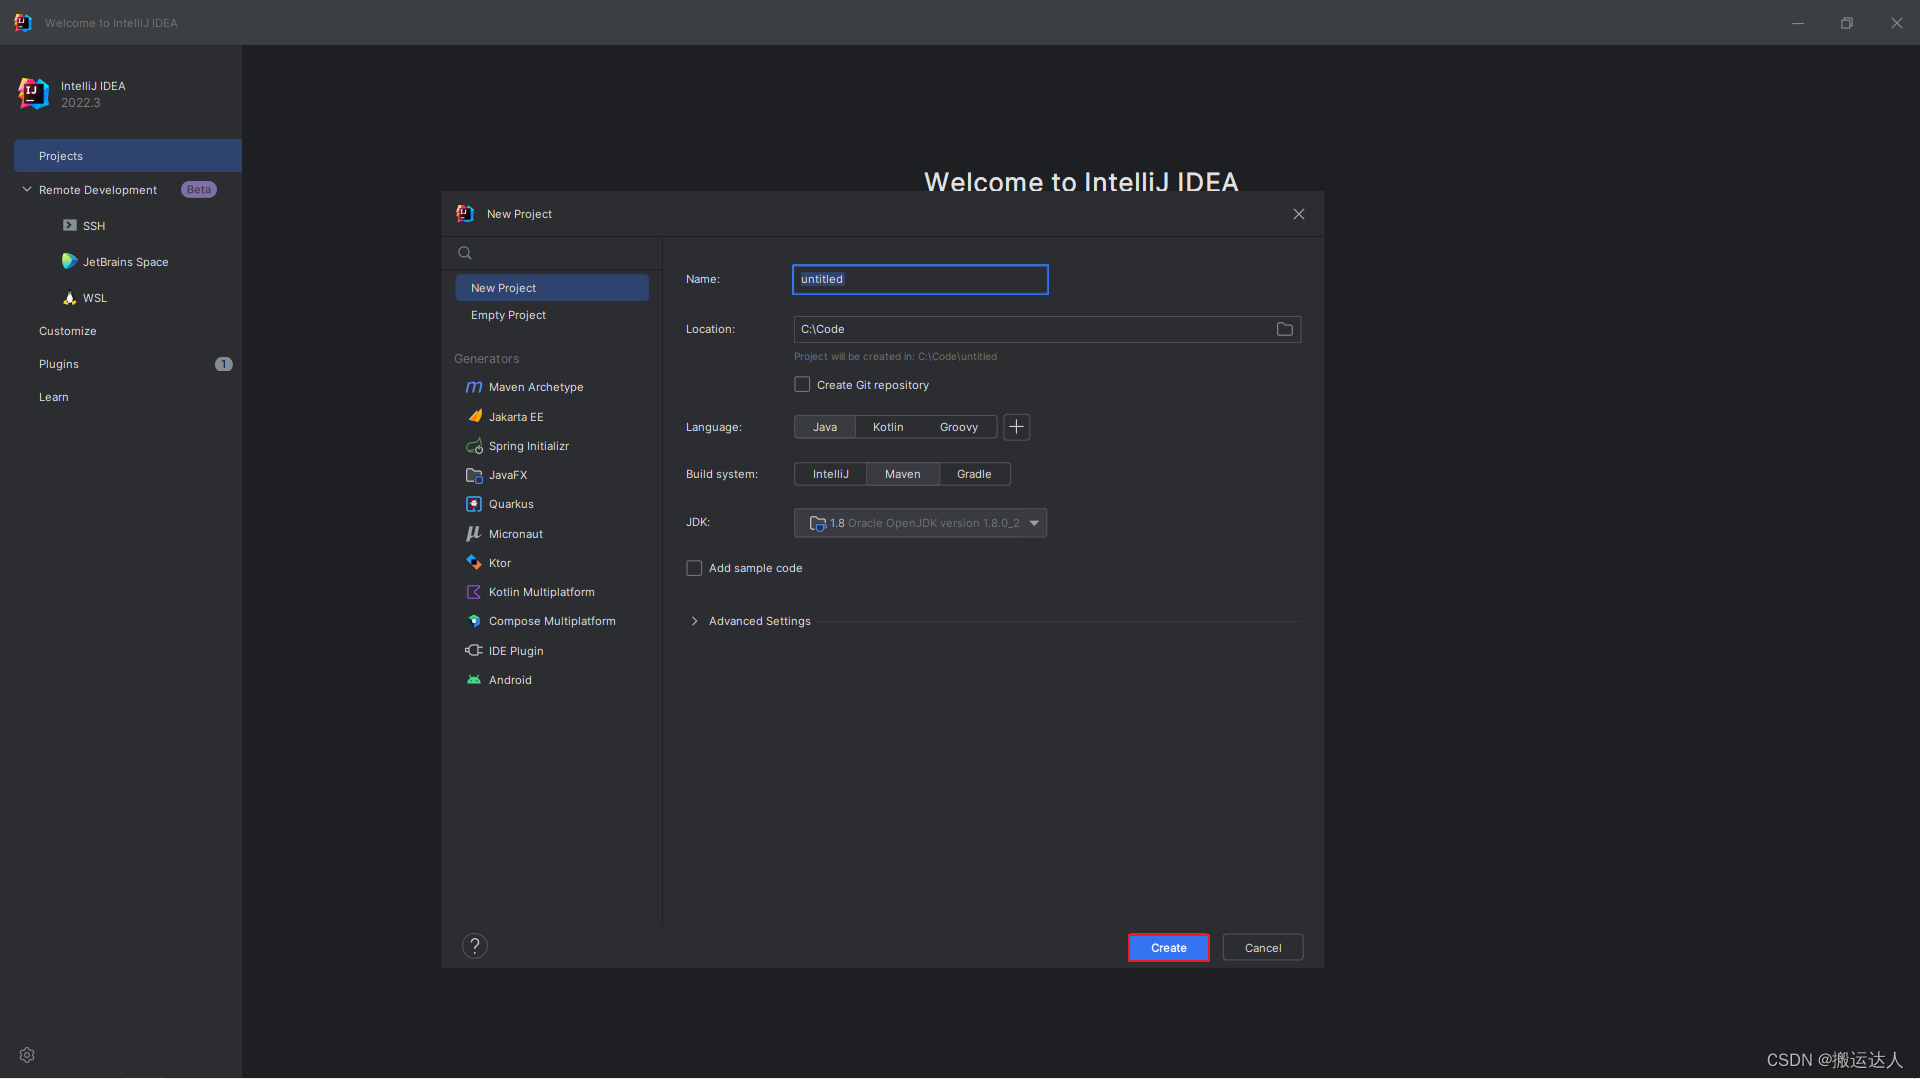
Task: Choose Gradle build system
Action: (974, 474)
